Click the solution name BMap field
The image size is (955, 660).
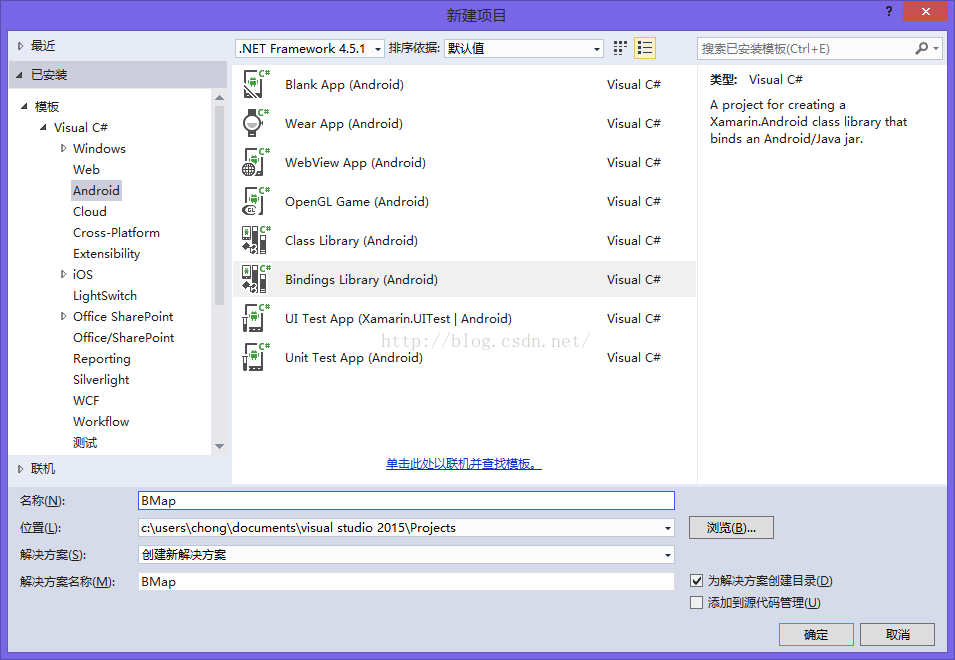(406, 581)
